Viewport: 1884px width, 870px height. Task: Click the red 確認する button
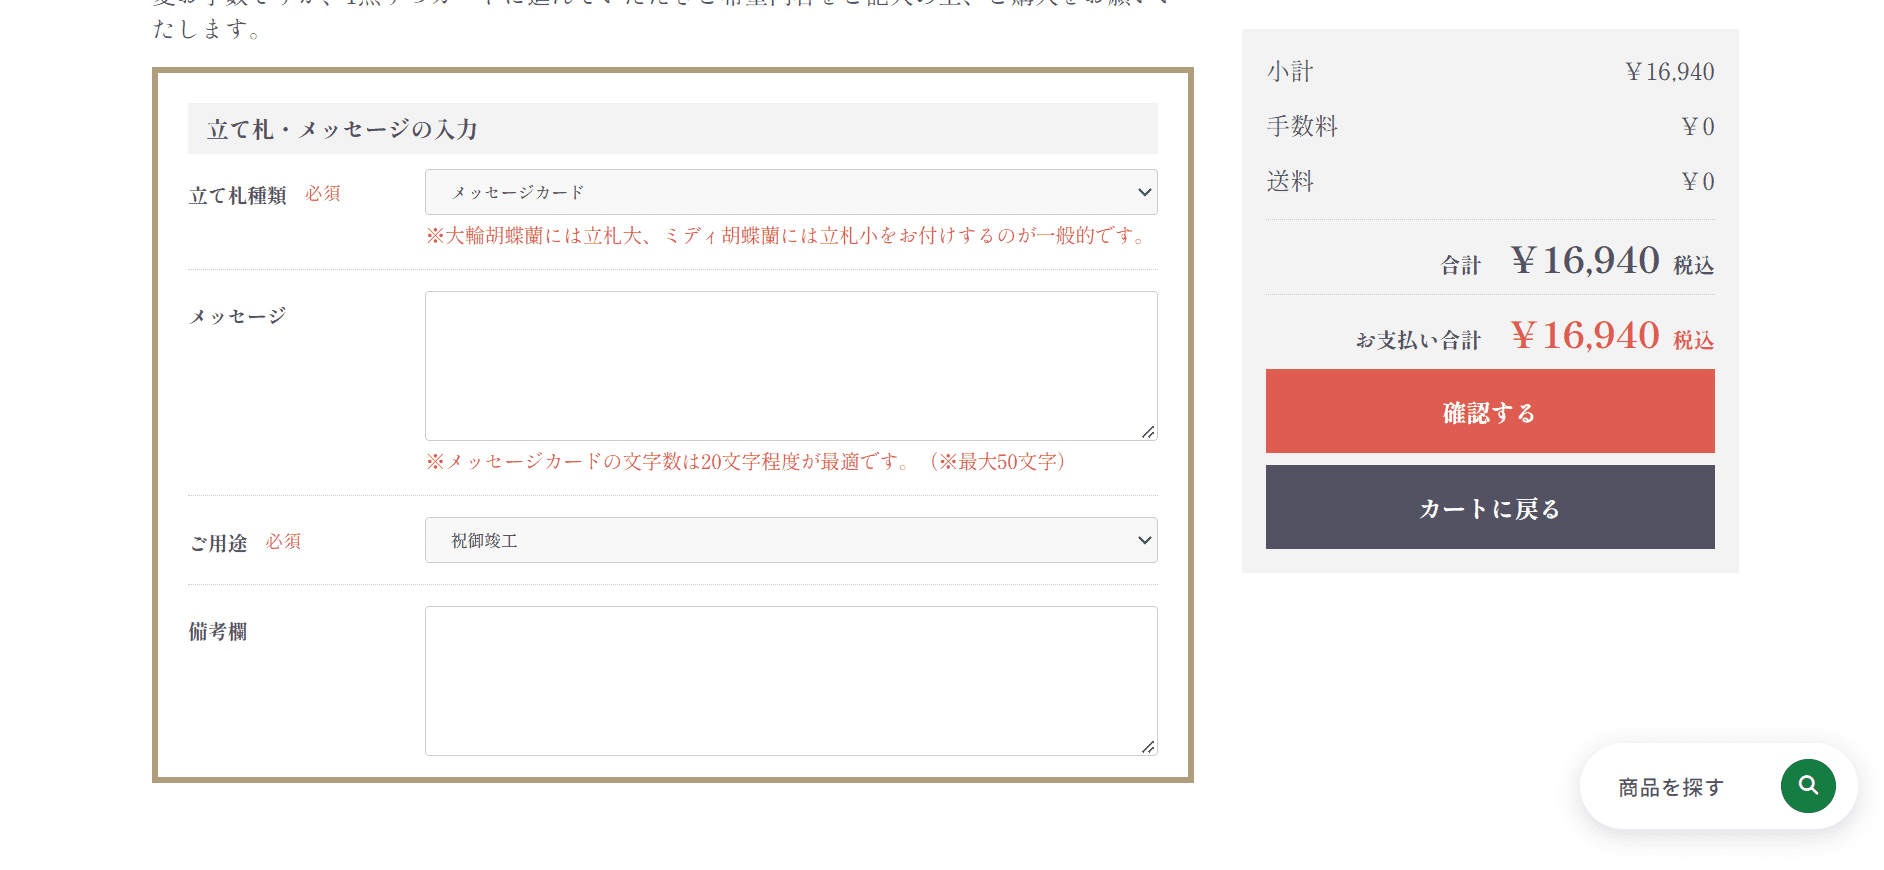(x=1490, y=411)
